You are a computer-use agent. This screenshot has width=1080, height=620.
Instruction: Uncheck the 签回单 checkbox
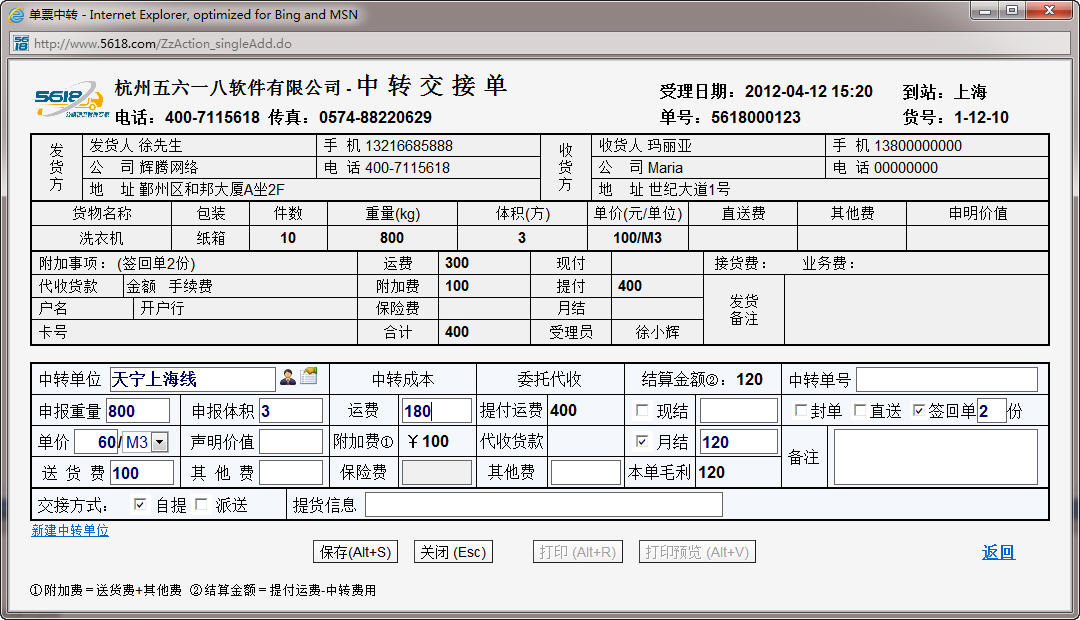pyautogui.click(x=919, y=410)
